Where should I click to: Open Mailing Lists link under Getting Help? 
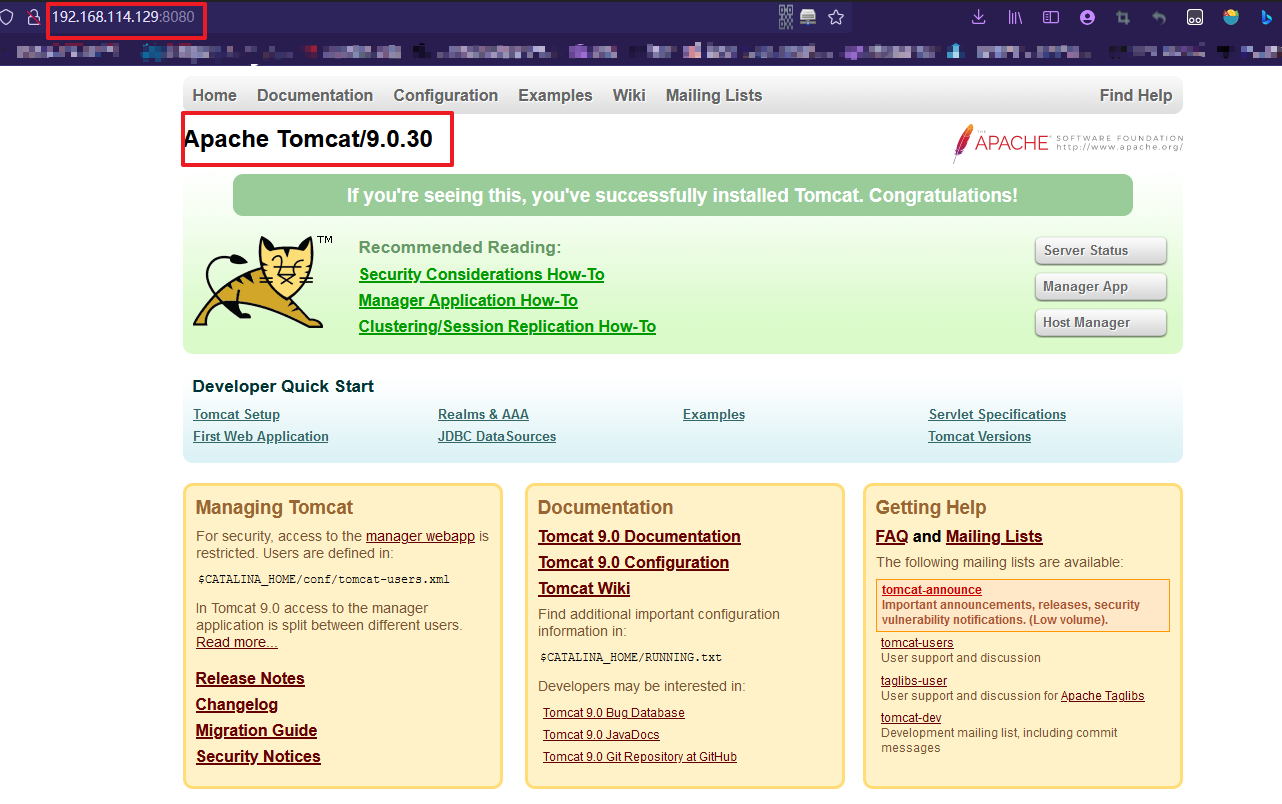(994, 536)
